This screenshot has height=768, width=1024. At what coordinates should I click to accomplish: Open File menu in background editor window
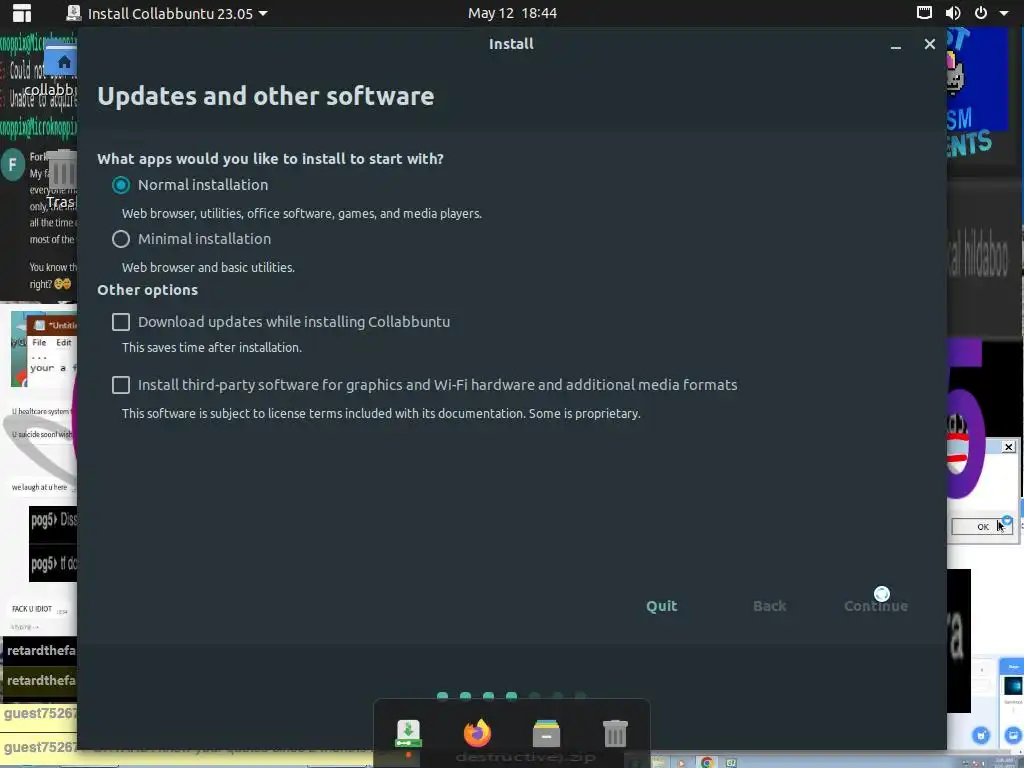39,343
